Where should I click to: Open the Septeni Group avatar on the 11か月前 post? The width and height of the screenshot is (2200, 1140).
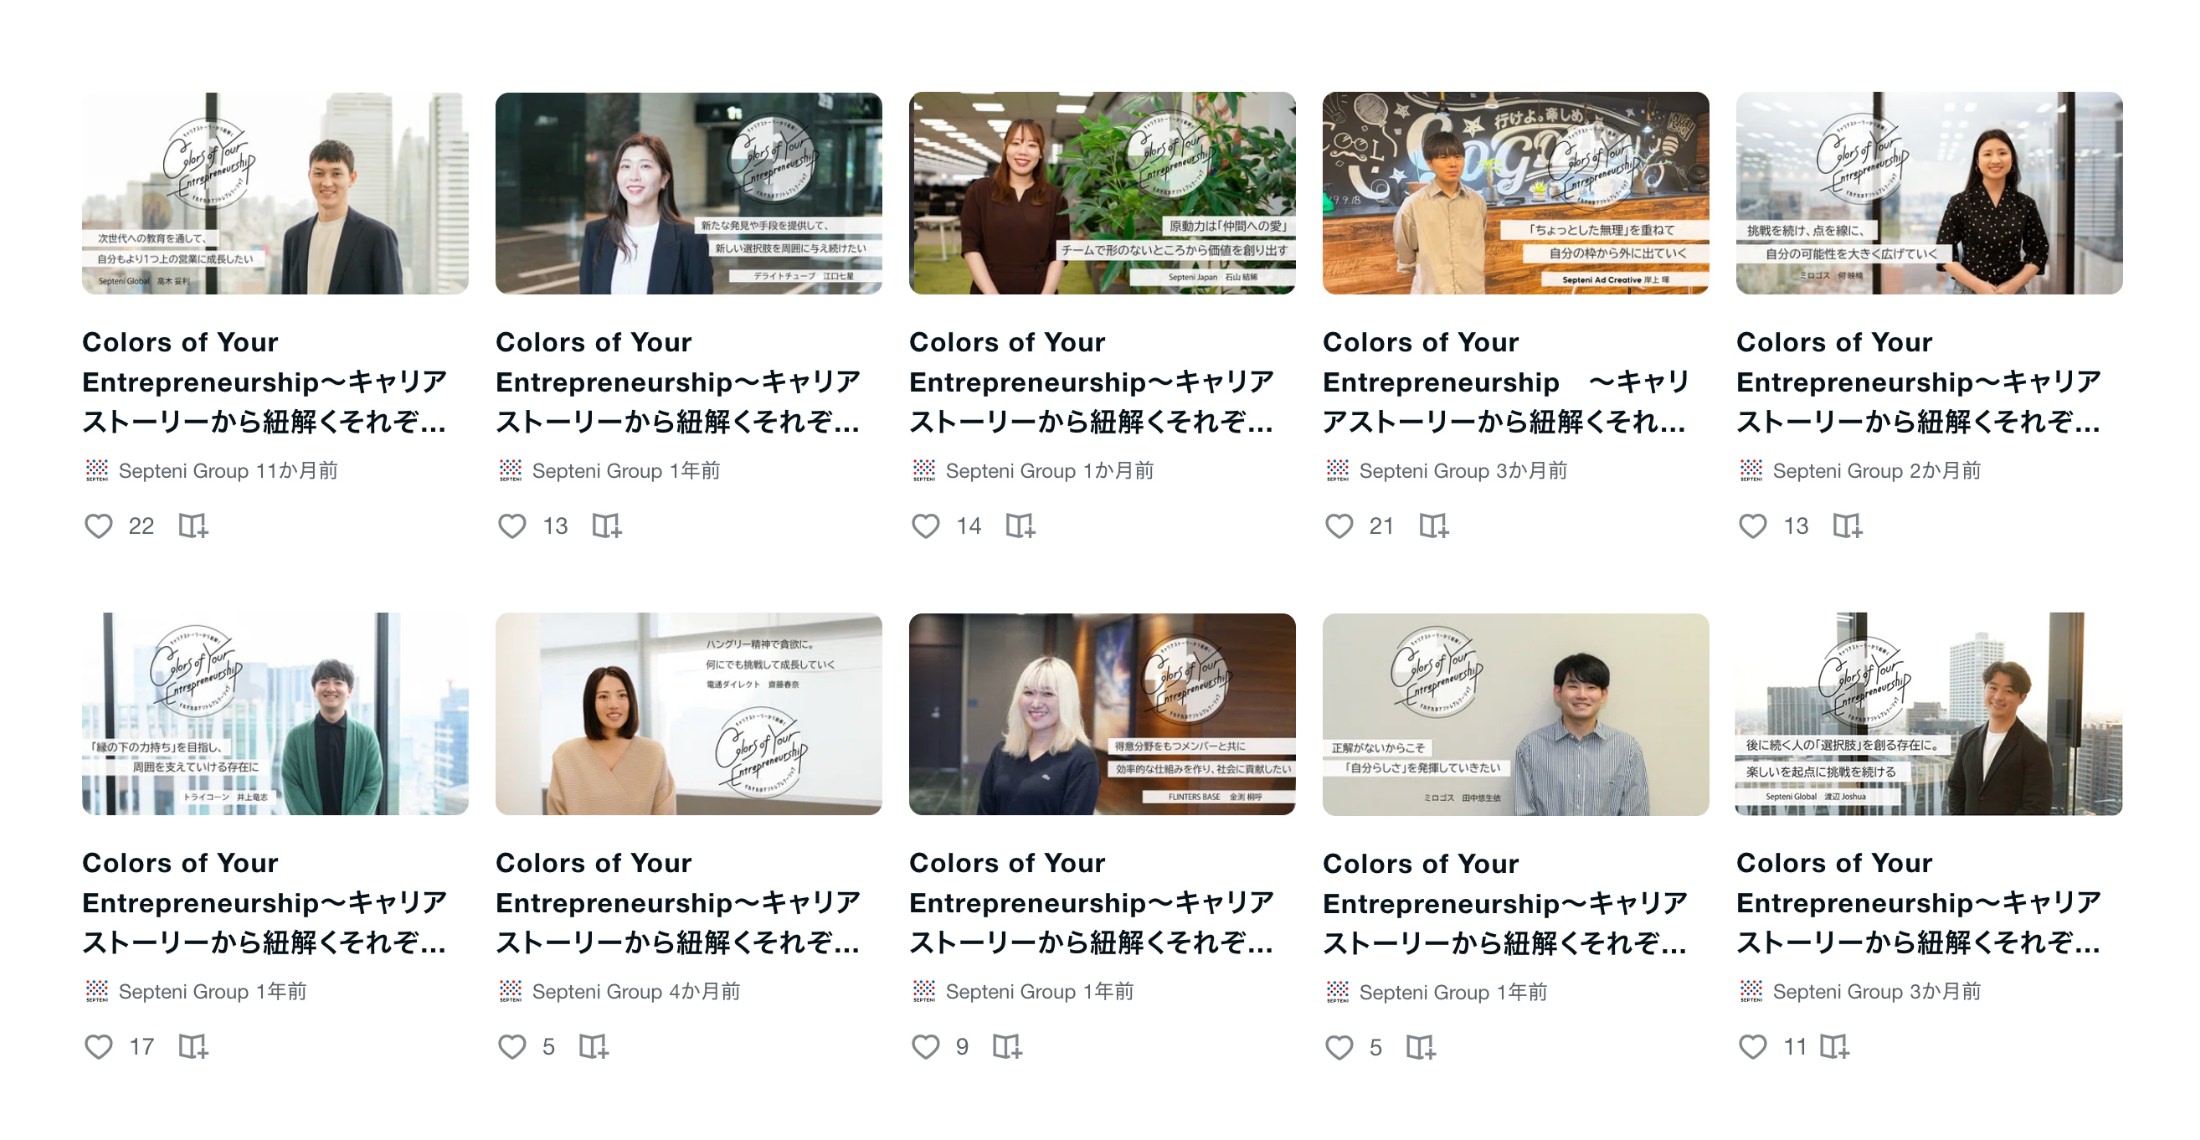[97, 471]
